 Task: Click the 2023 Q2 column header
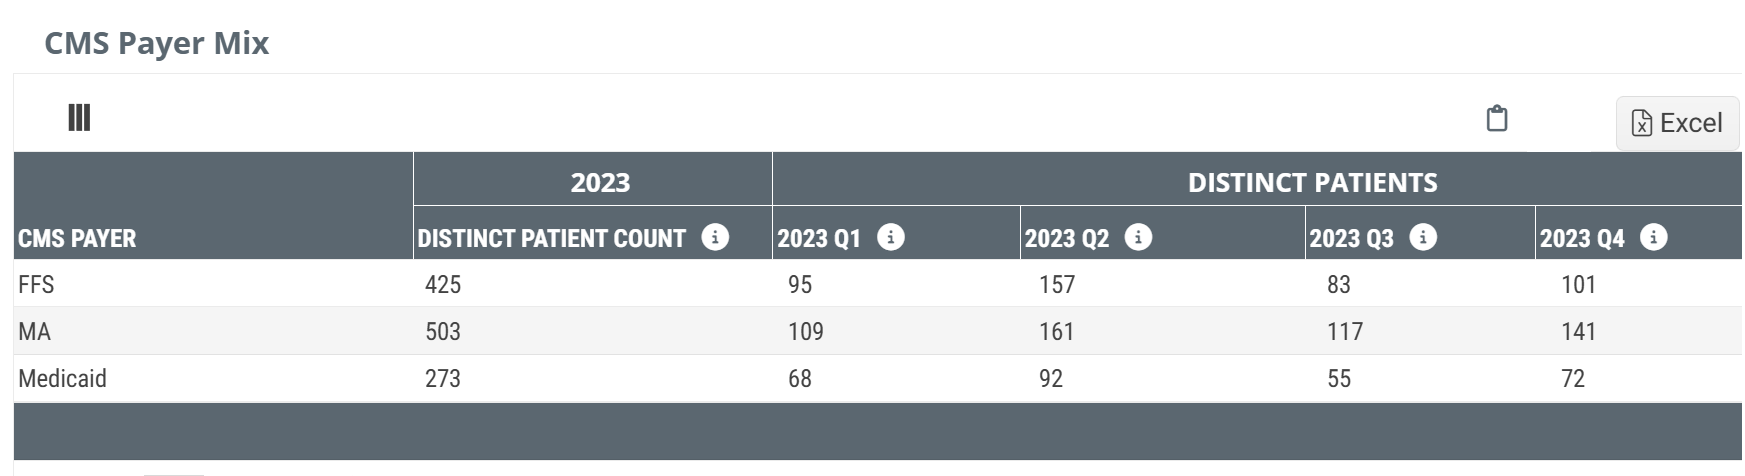1067,238
